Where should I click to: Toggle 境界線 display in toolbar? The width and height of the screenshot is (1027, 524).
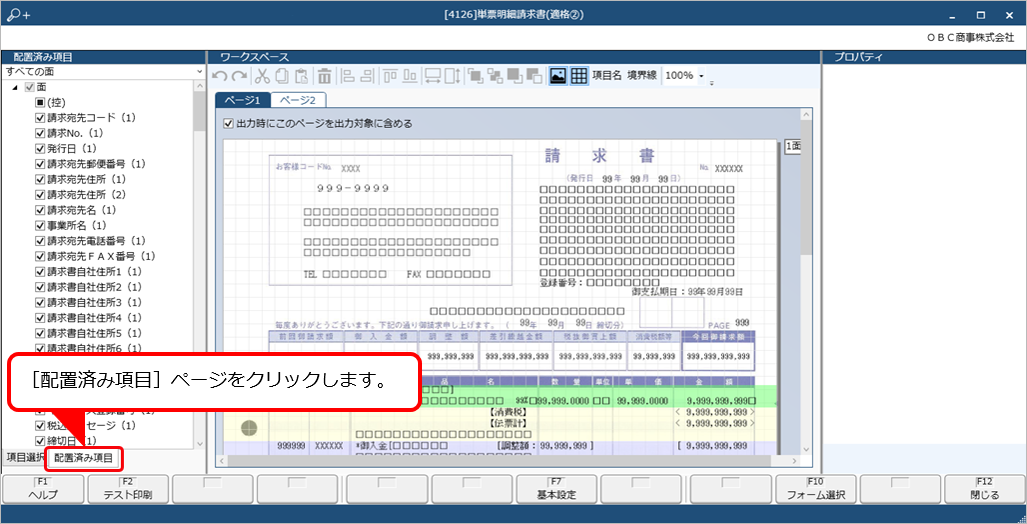pos(642,76)
